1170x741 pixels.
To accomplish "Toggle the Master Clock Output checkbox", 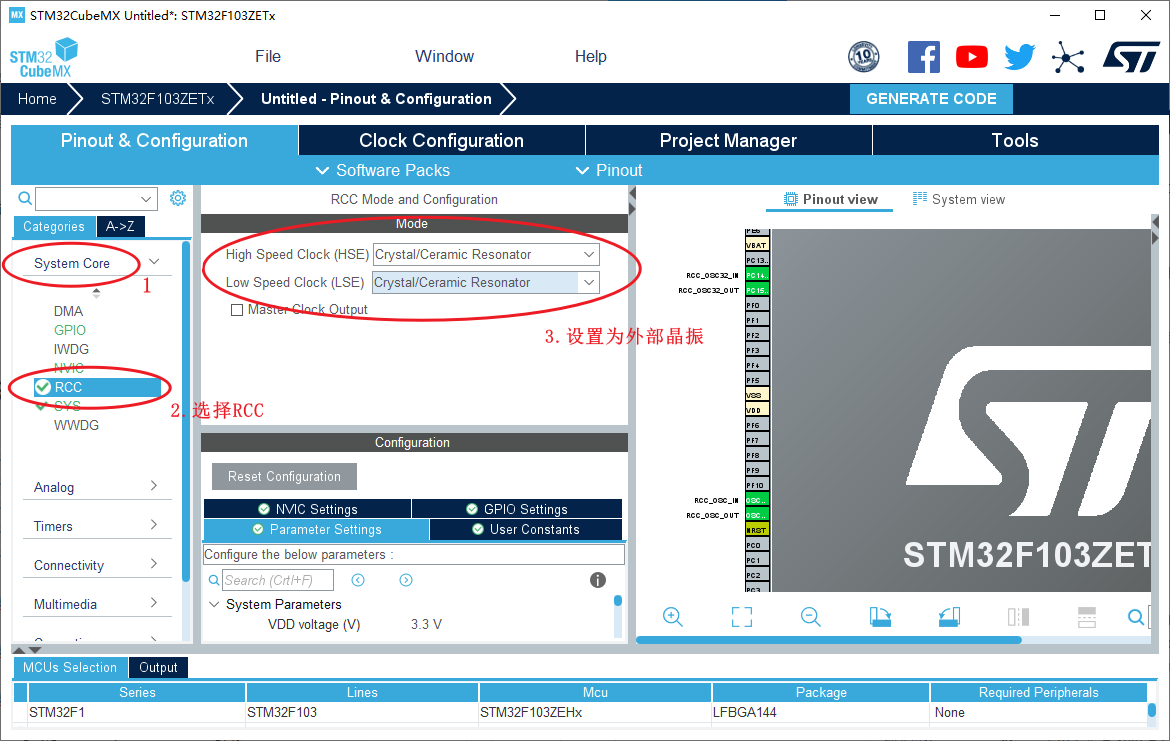I will (237, 310).
